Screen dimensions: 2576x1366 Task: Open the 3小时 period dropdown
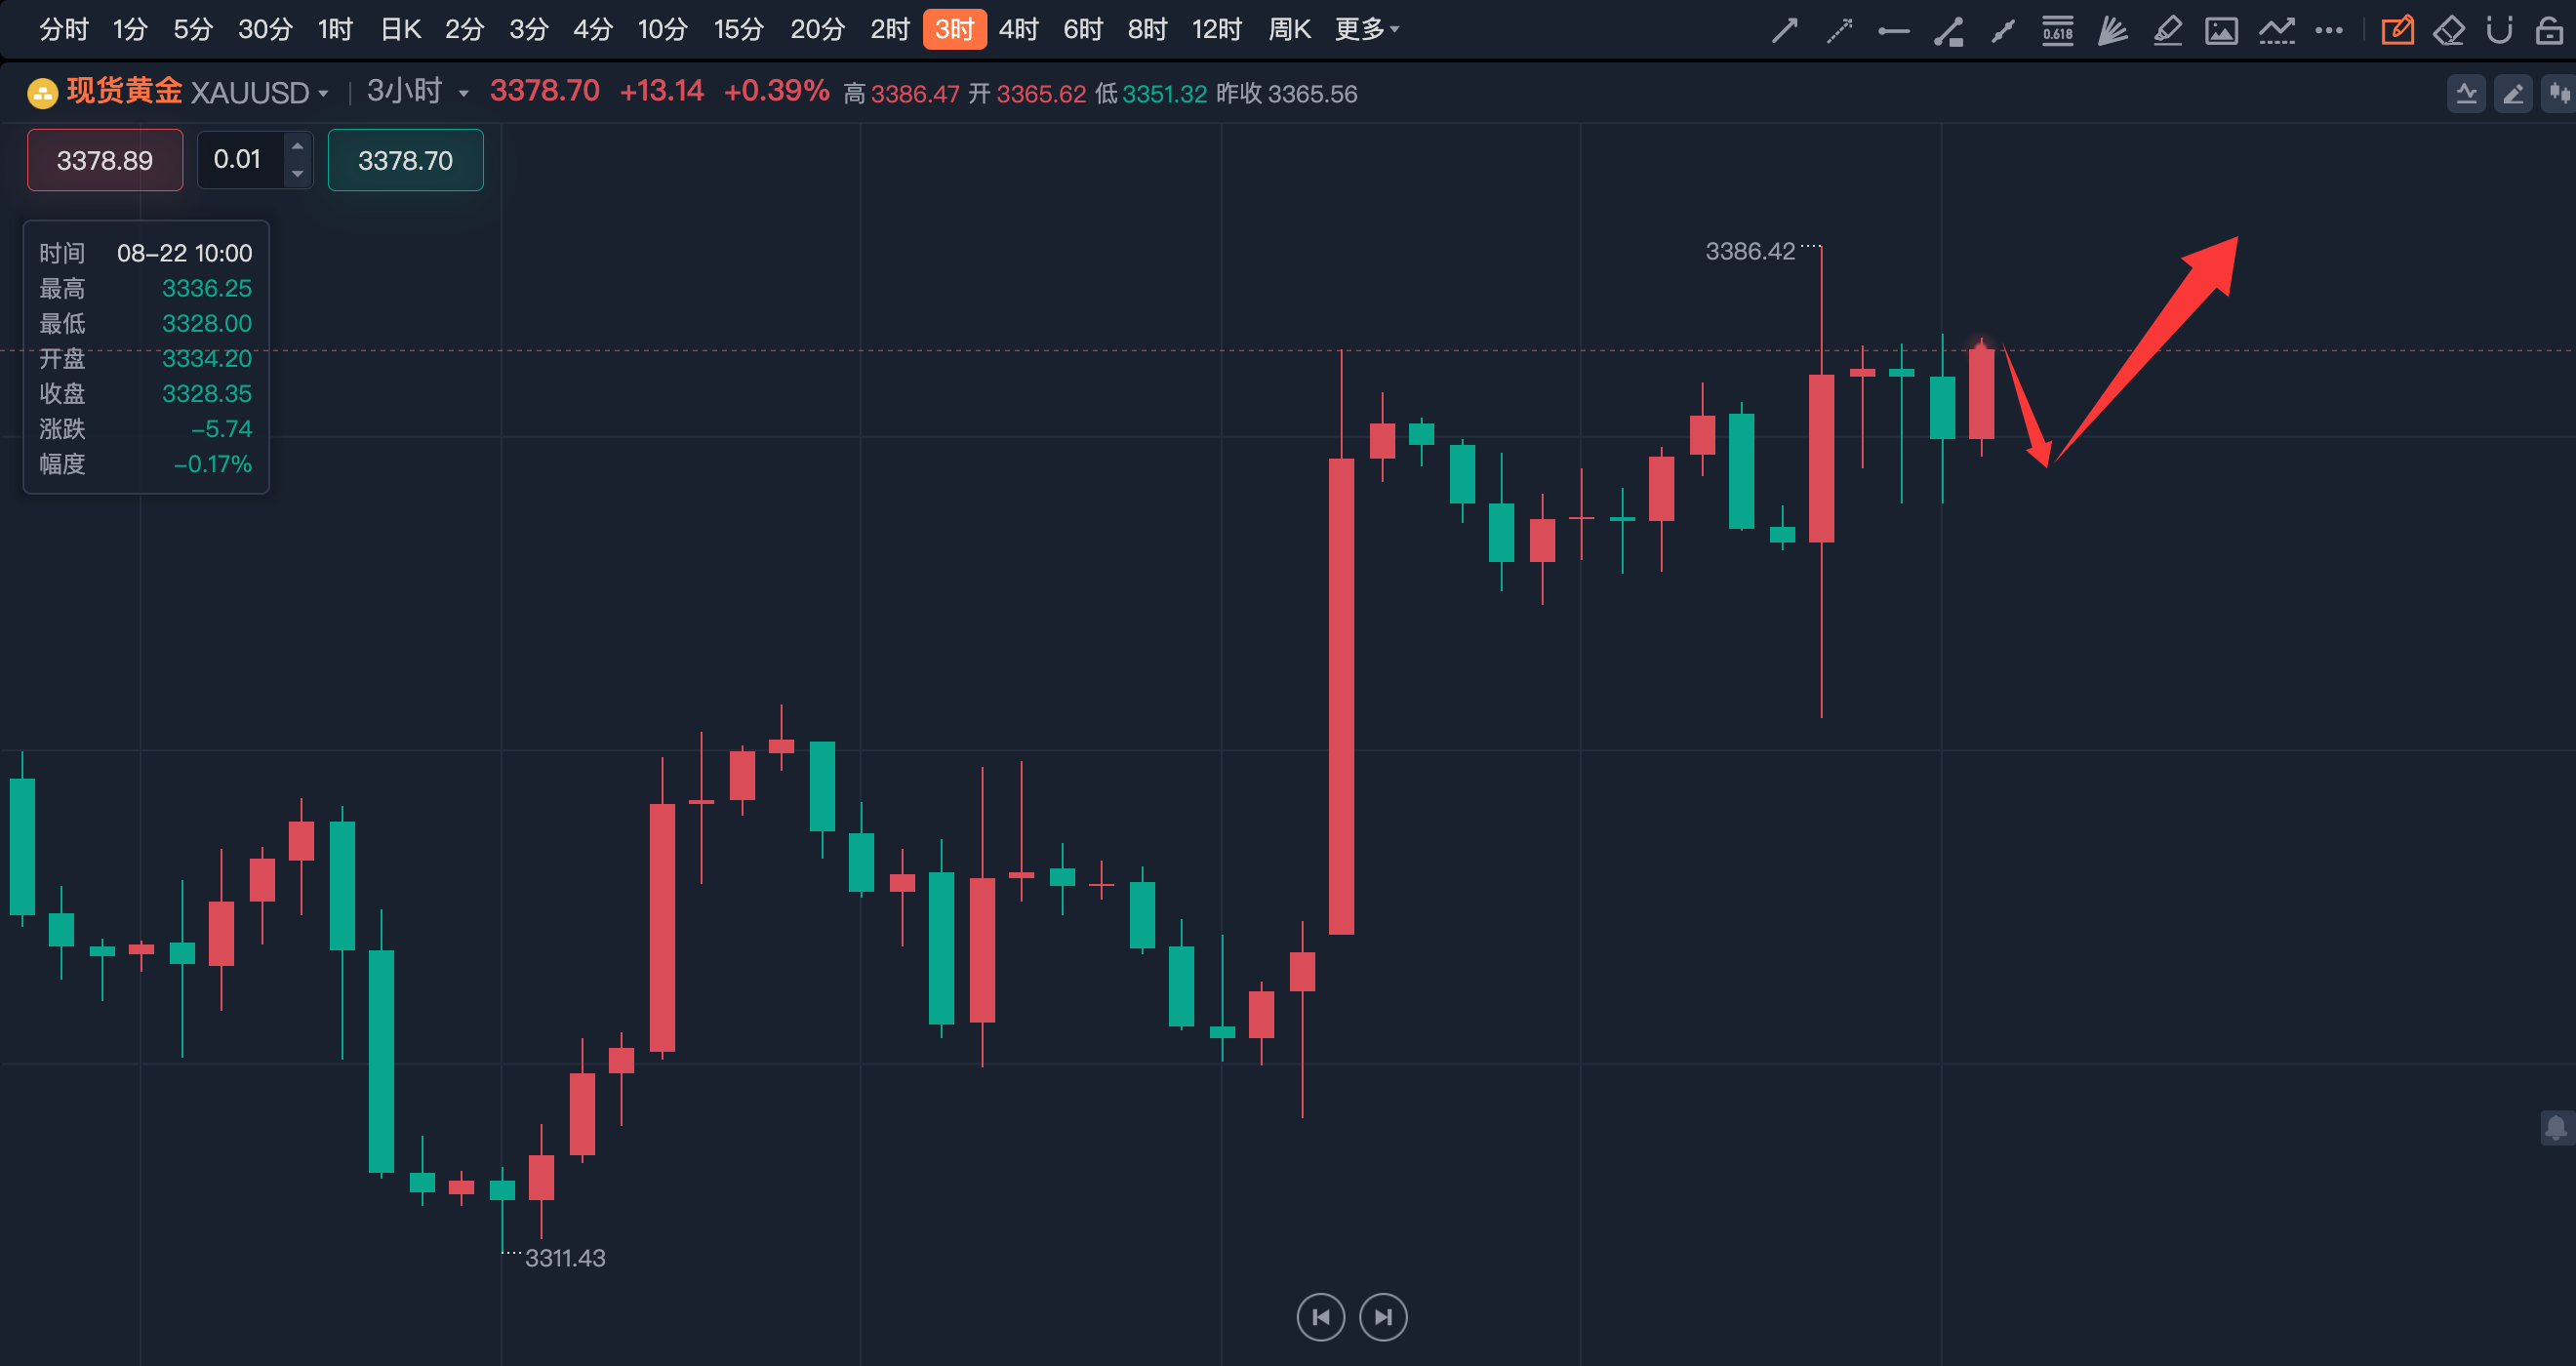tap(417, 92)
